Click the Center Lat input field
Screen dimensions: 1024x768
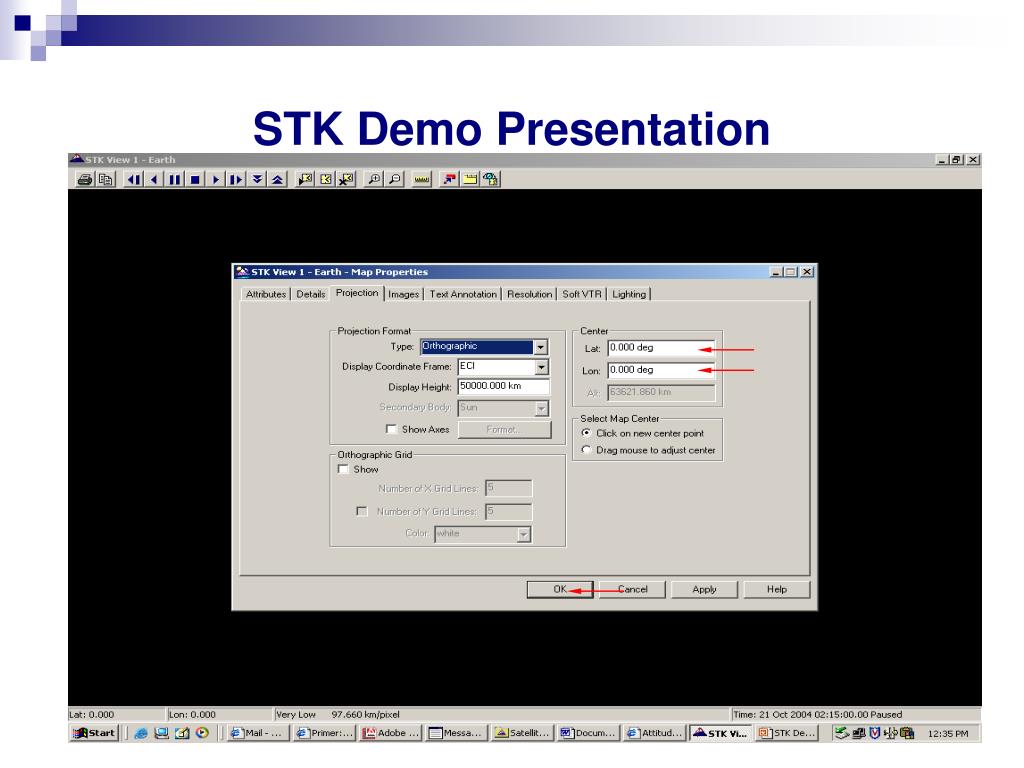[x=661, y=348]
